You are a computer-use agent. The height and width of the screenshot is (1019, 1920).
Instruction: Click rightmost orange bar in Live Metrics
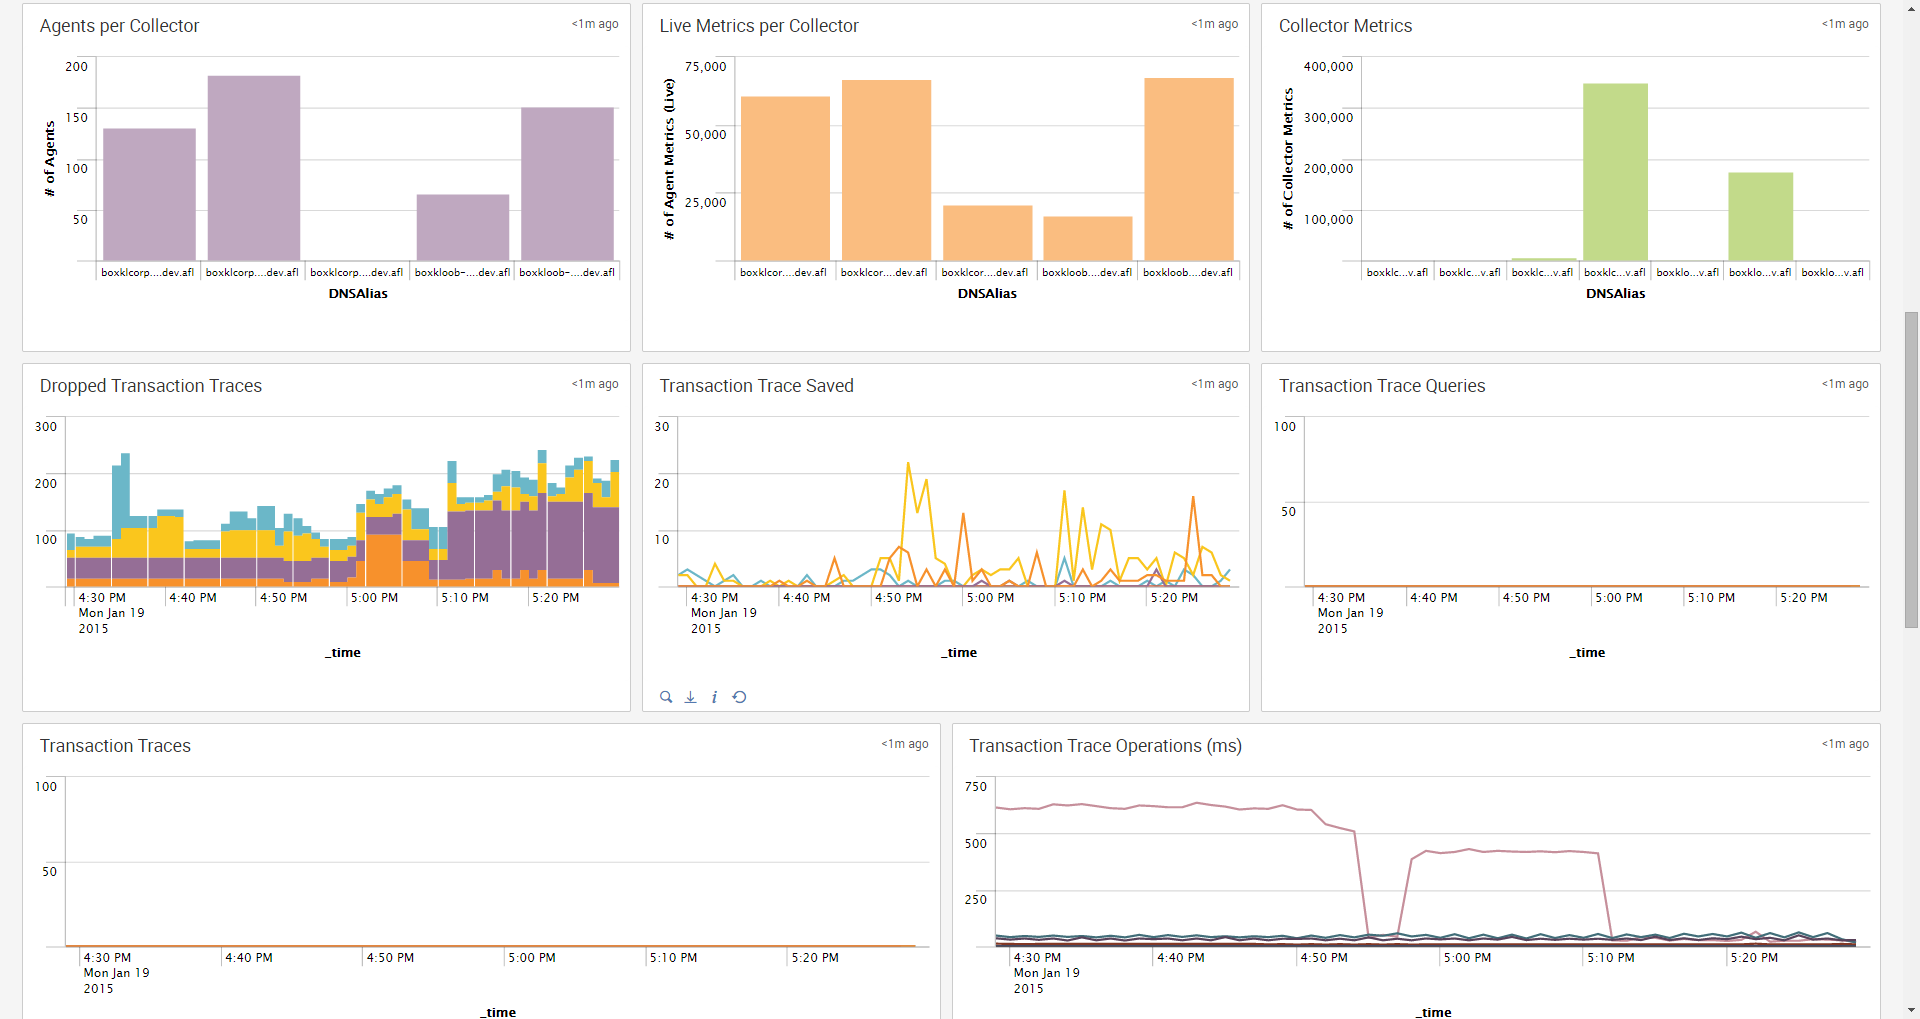pos(1189,169)
